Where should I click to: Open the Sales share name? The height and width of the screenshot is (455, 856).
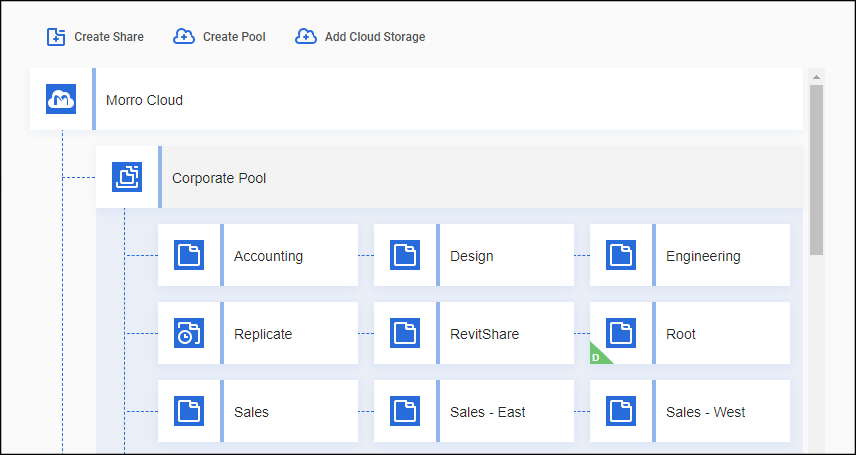(251, 412)
